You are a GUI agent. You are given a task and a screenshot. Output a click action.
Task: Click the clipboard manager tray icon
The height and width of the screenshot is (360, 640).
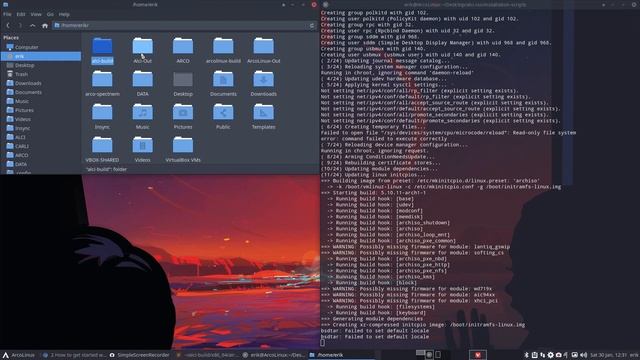534,355
